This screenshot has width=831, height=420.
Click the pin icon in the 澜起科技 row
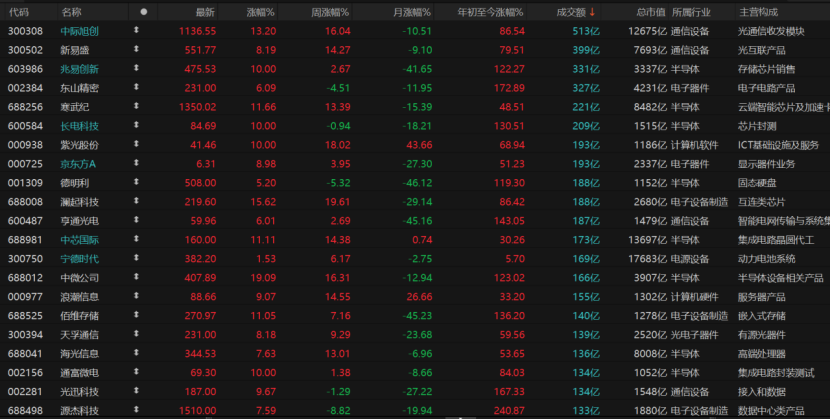[136, 202]
